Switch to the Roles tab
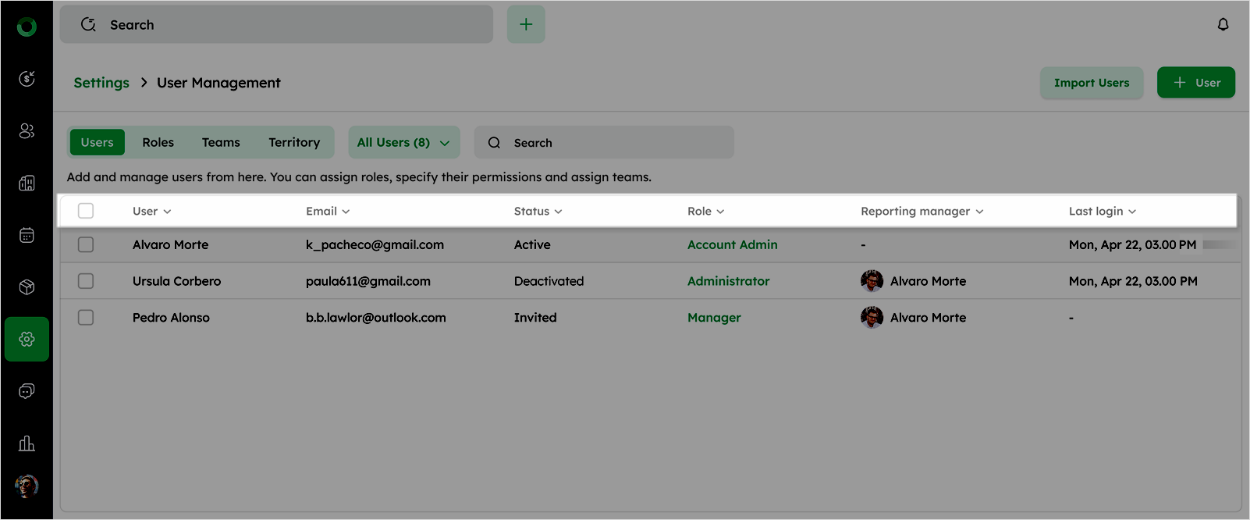Screen dimensions: 1250x520 tap(158, 142)
